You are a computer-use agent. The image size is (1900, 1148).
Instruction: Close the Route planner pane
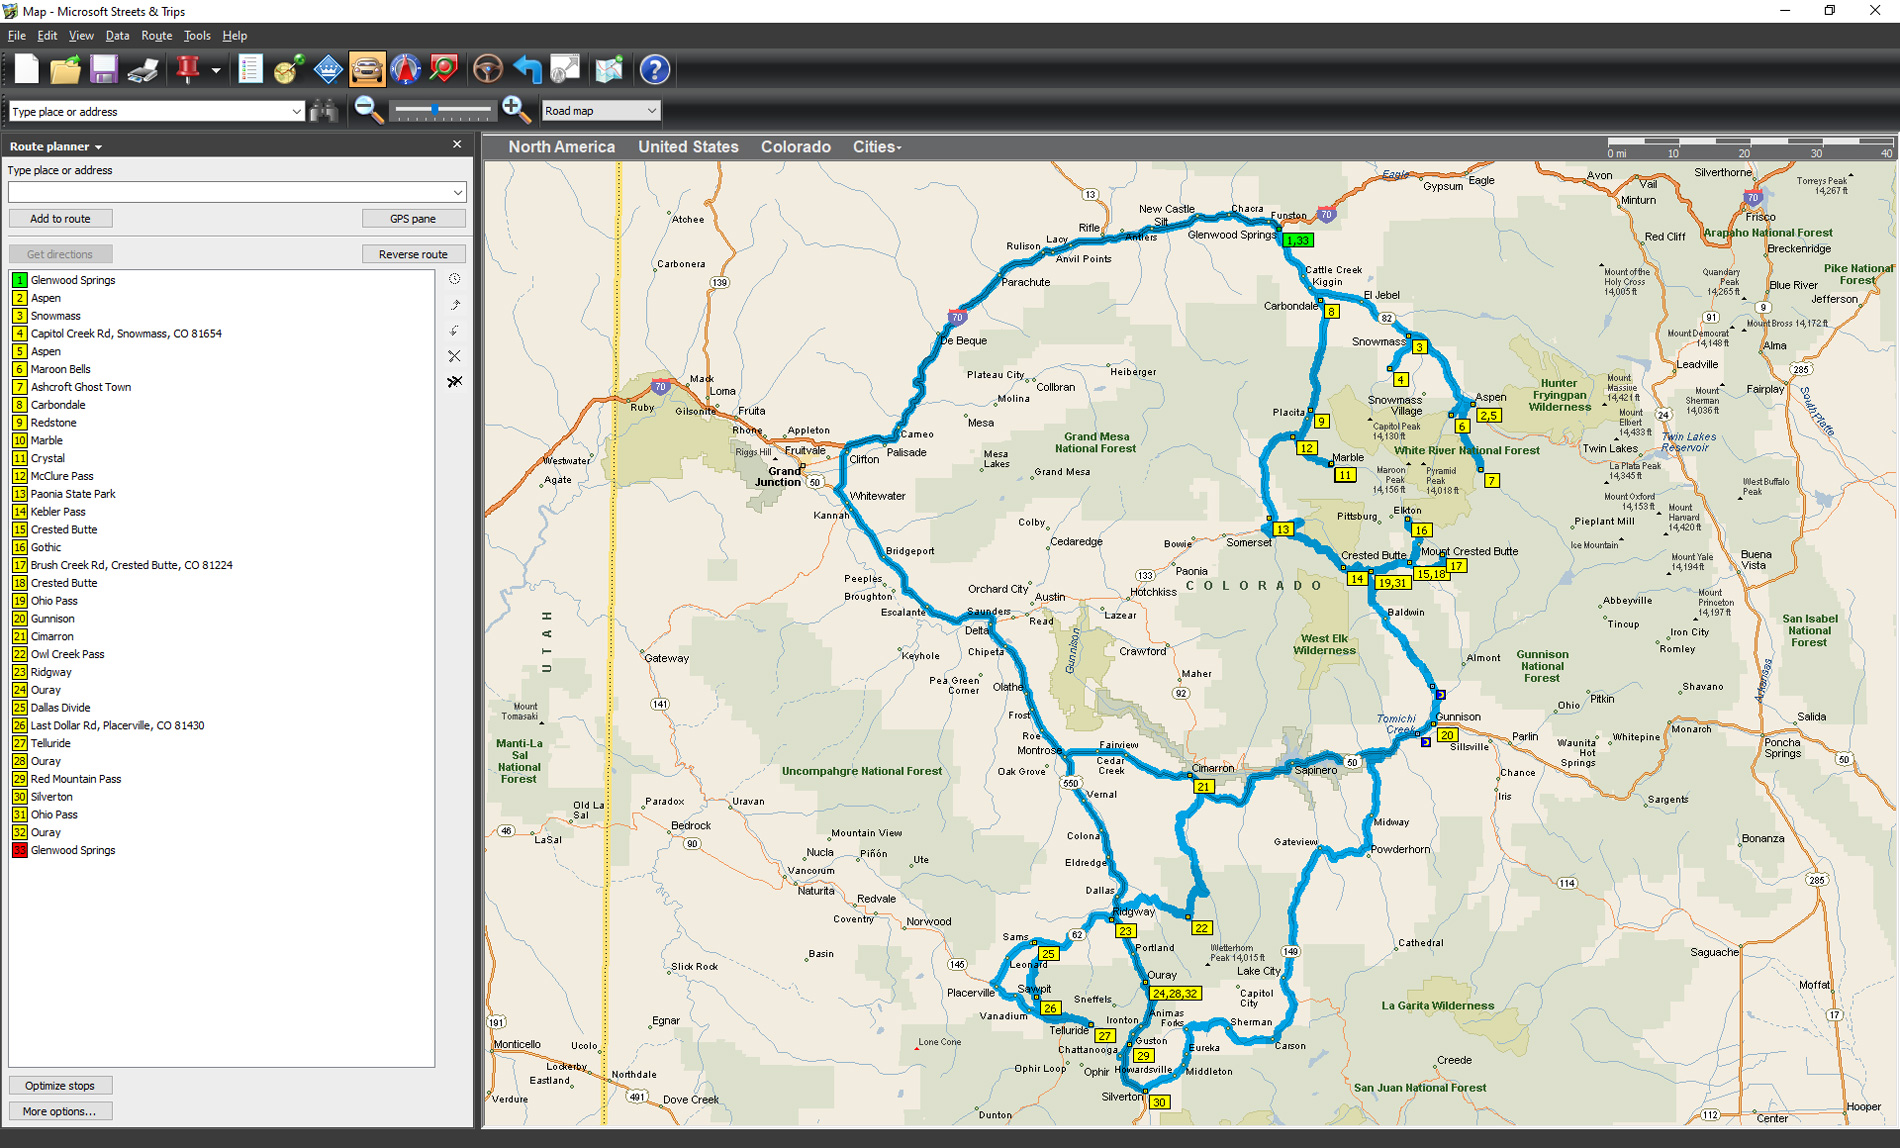[x=457, y=145]
